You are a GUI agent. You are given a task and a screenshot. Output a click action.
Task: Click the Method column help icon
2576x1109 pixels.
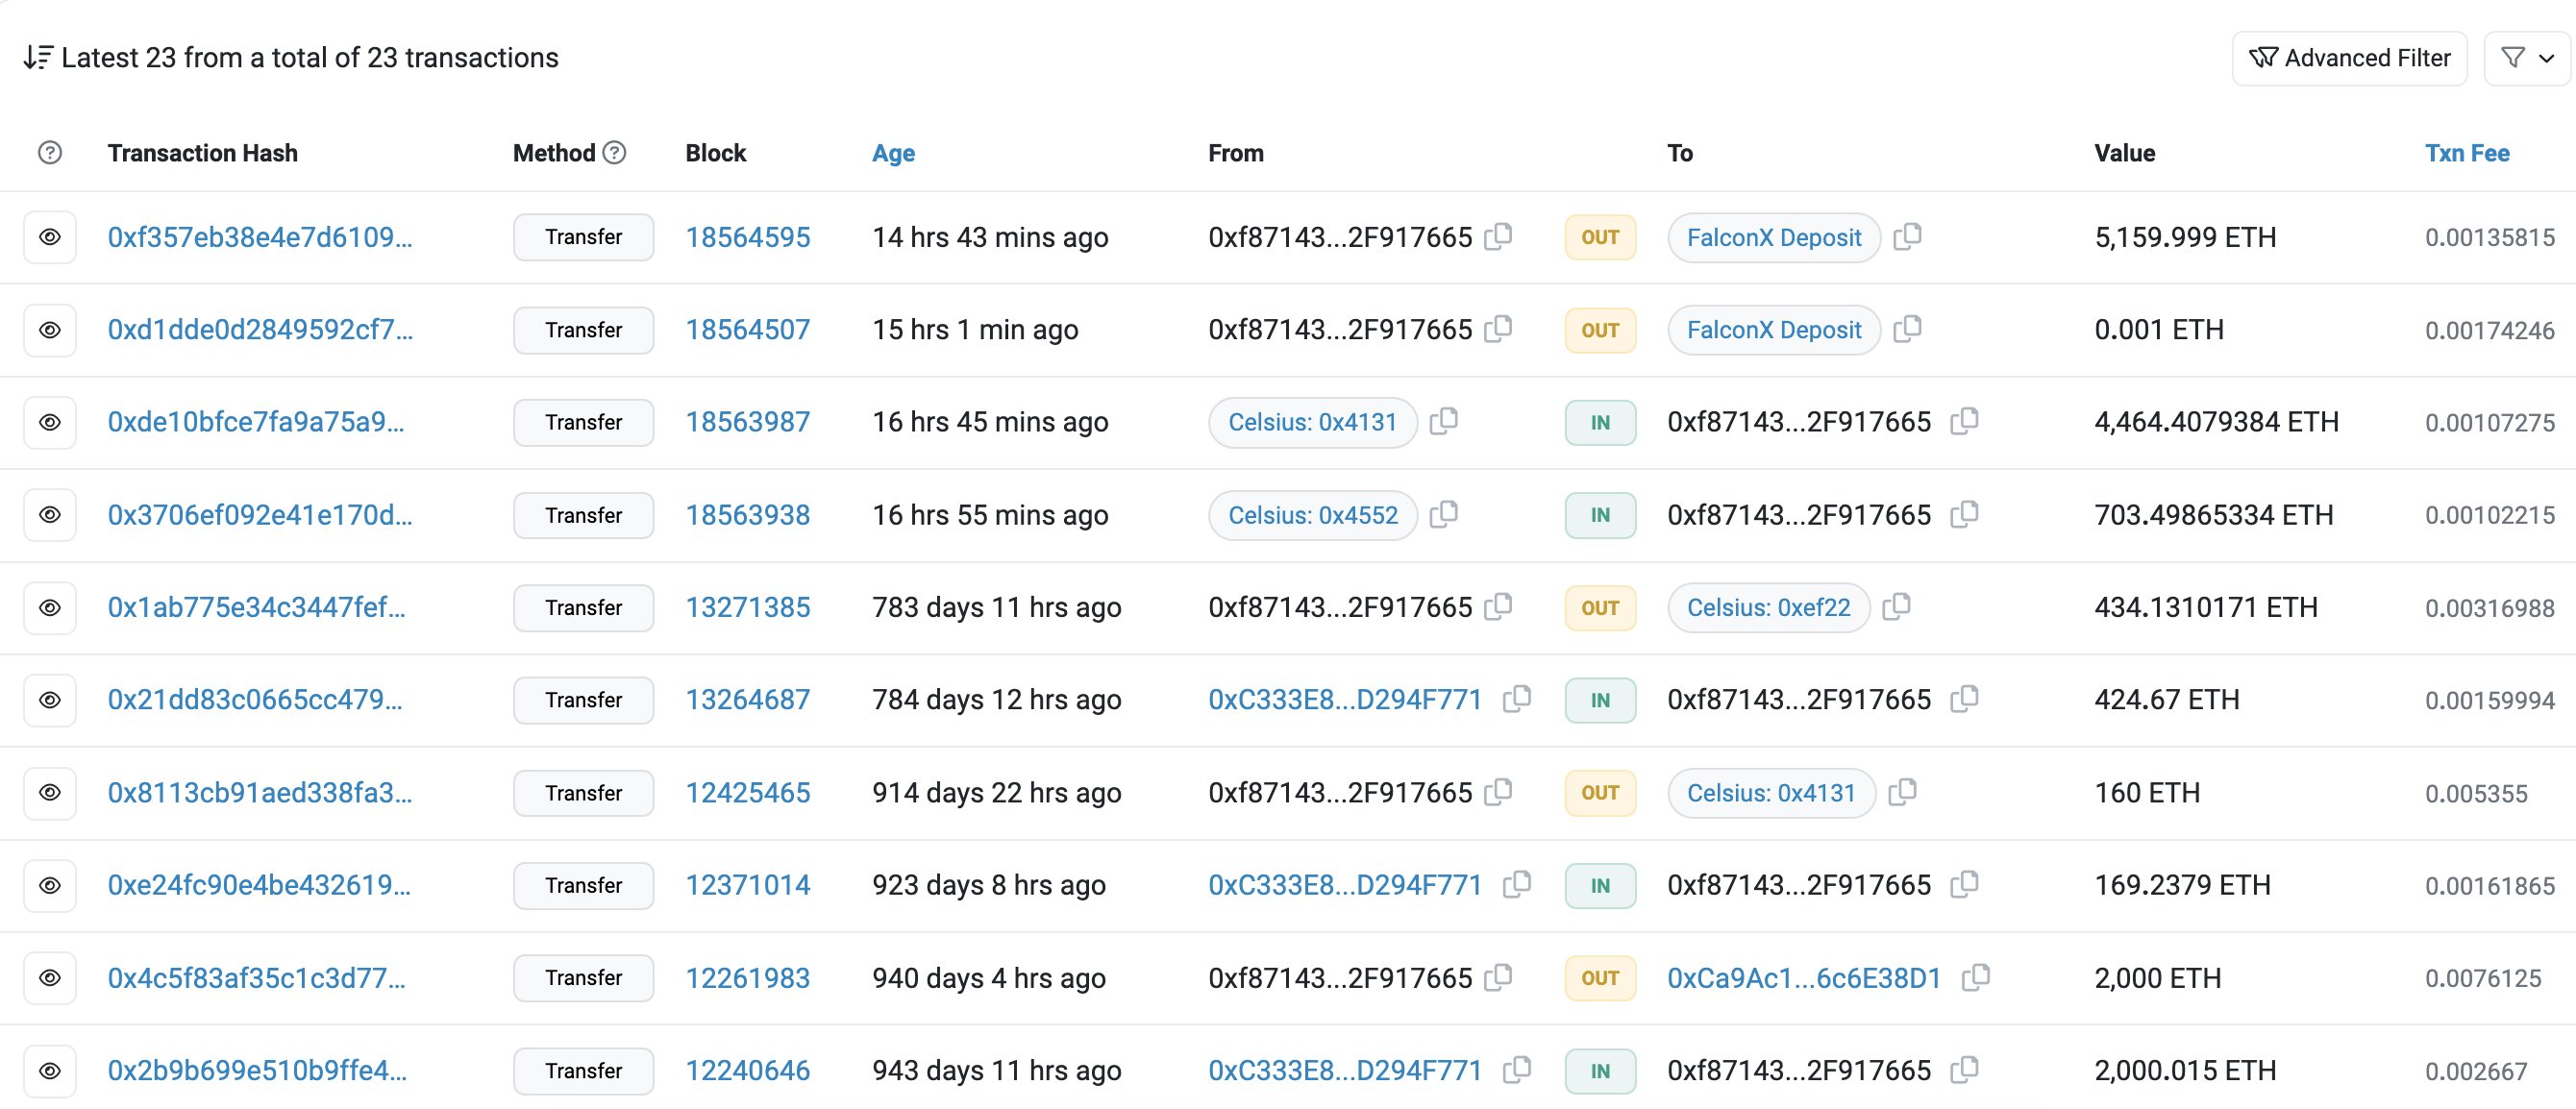616,152
